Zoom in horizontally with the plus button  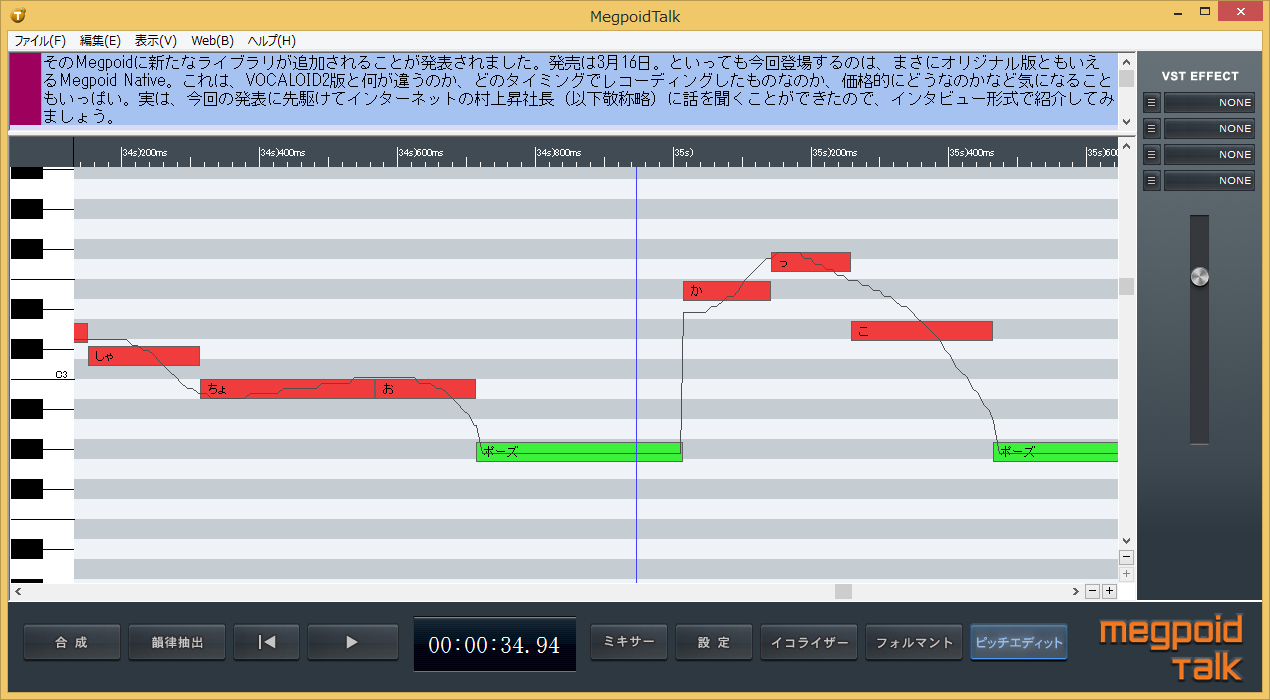pyautogui.click(x=1109, y=591)
